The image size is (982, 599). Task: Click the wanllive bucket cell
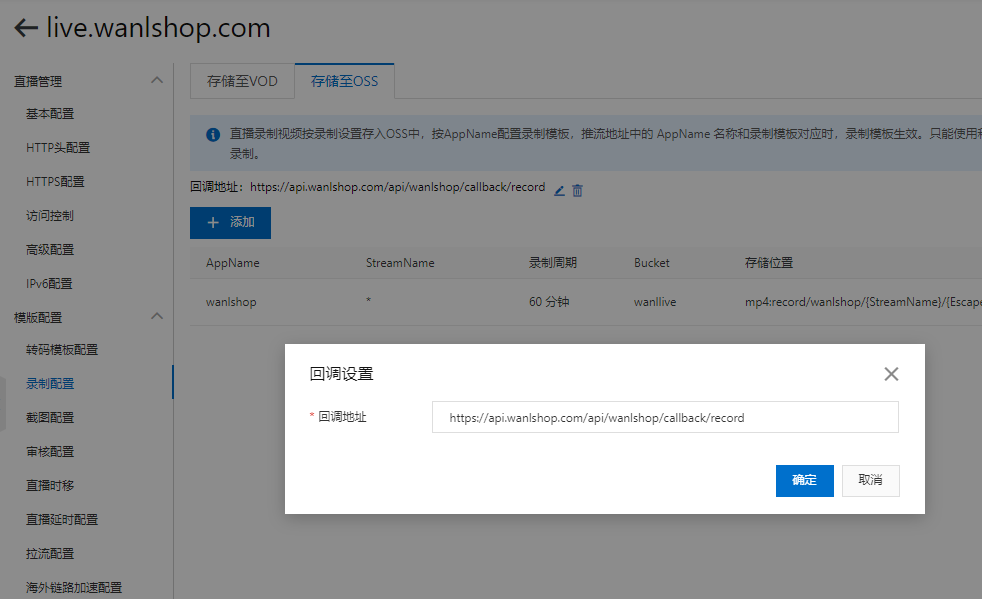coord(655,302)
